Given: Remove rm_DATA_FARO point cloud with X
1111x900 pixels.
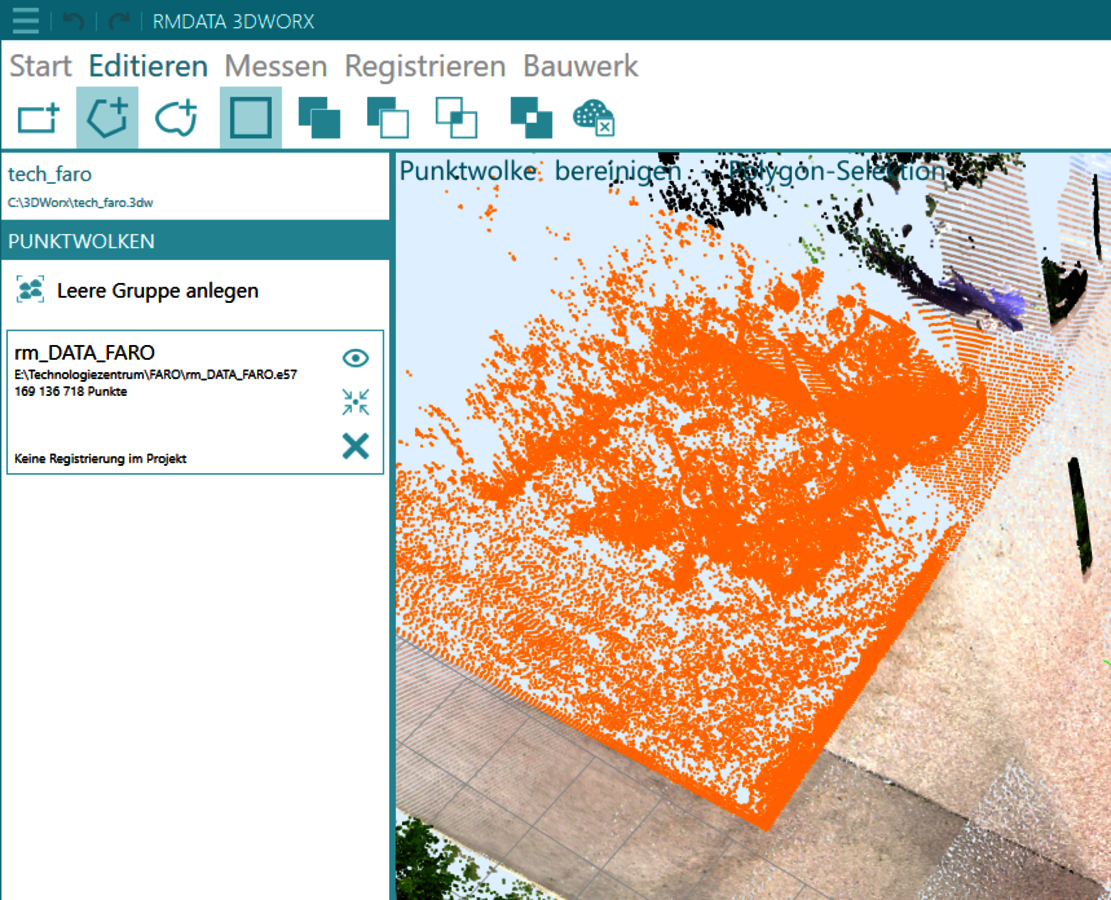Looking at the screenshot, I should coord(355,446).
